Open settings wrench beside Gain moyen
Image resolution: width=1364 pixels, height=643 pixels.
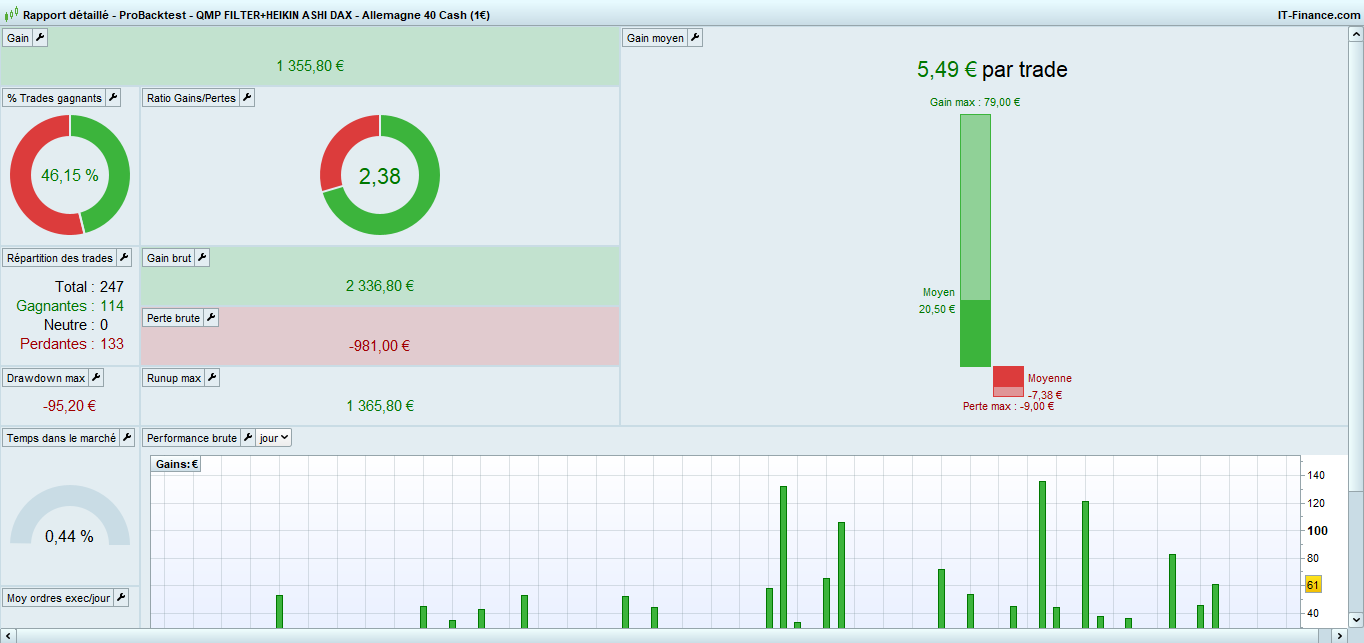click(695, 38)
